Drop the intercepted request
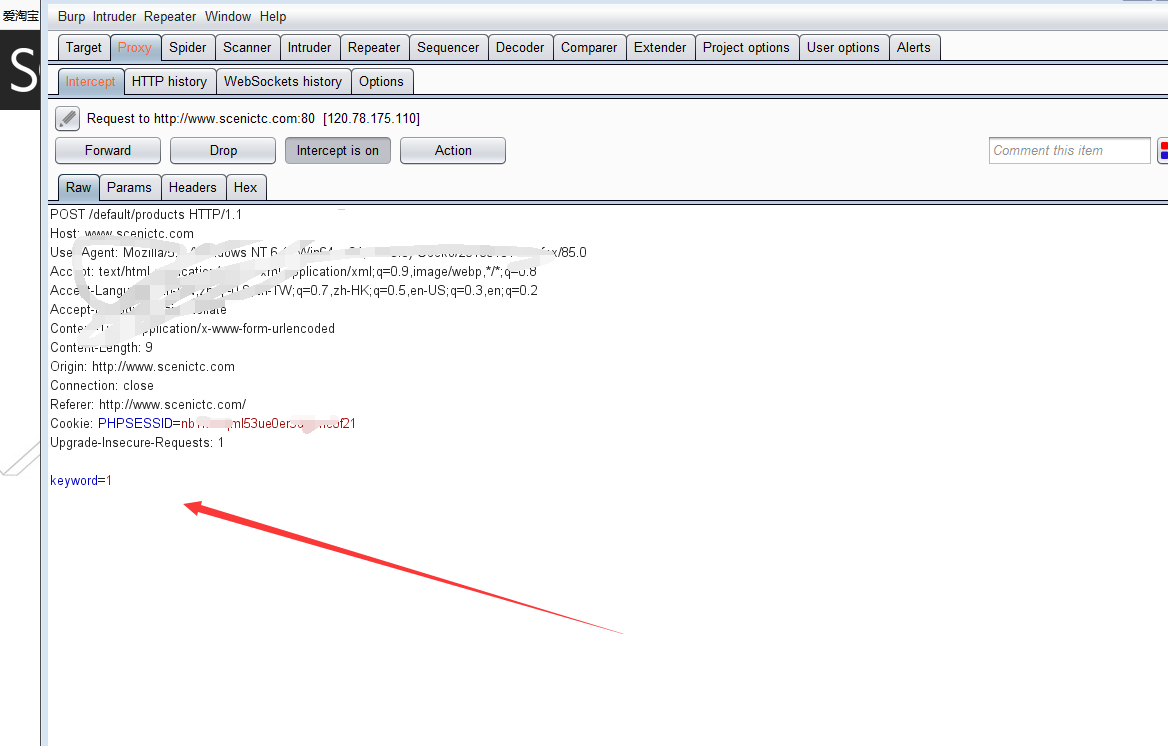1168x746 pixels. click(x=223, y=151)
